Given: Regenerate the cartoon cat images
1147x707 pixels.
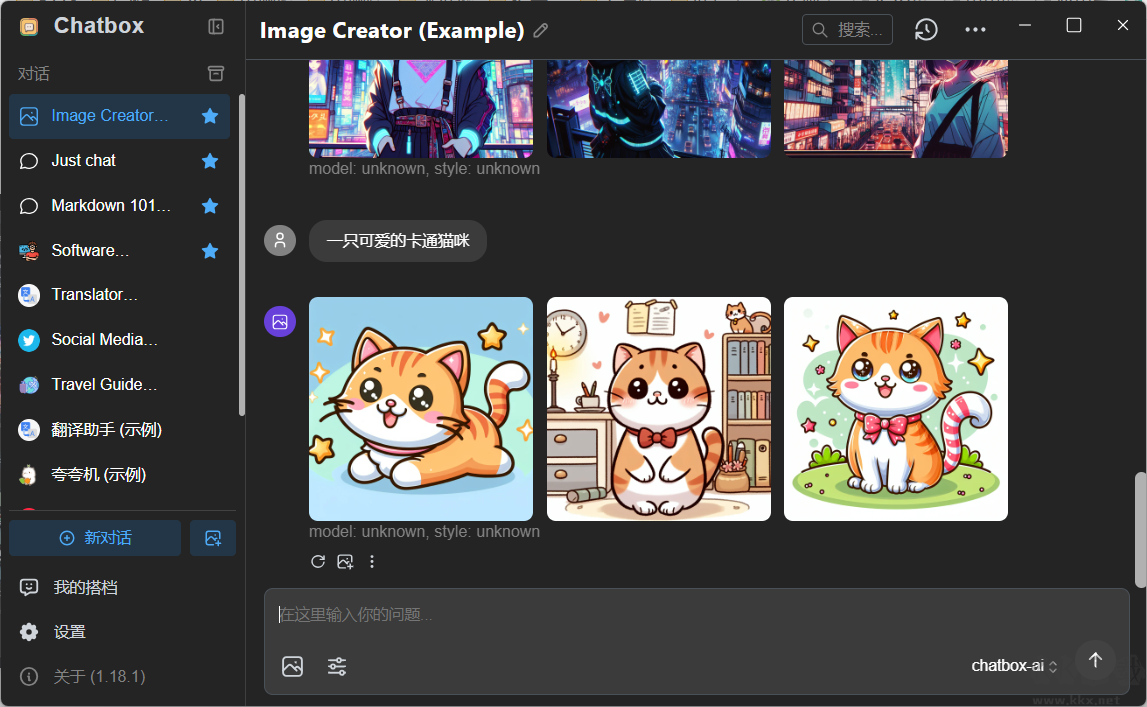Looking at the screenshot, I should tap(318, 561).
